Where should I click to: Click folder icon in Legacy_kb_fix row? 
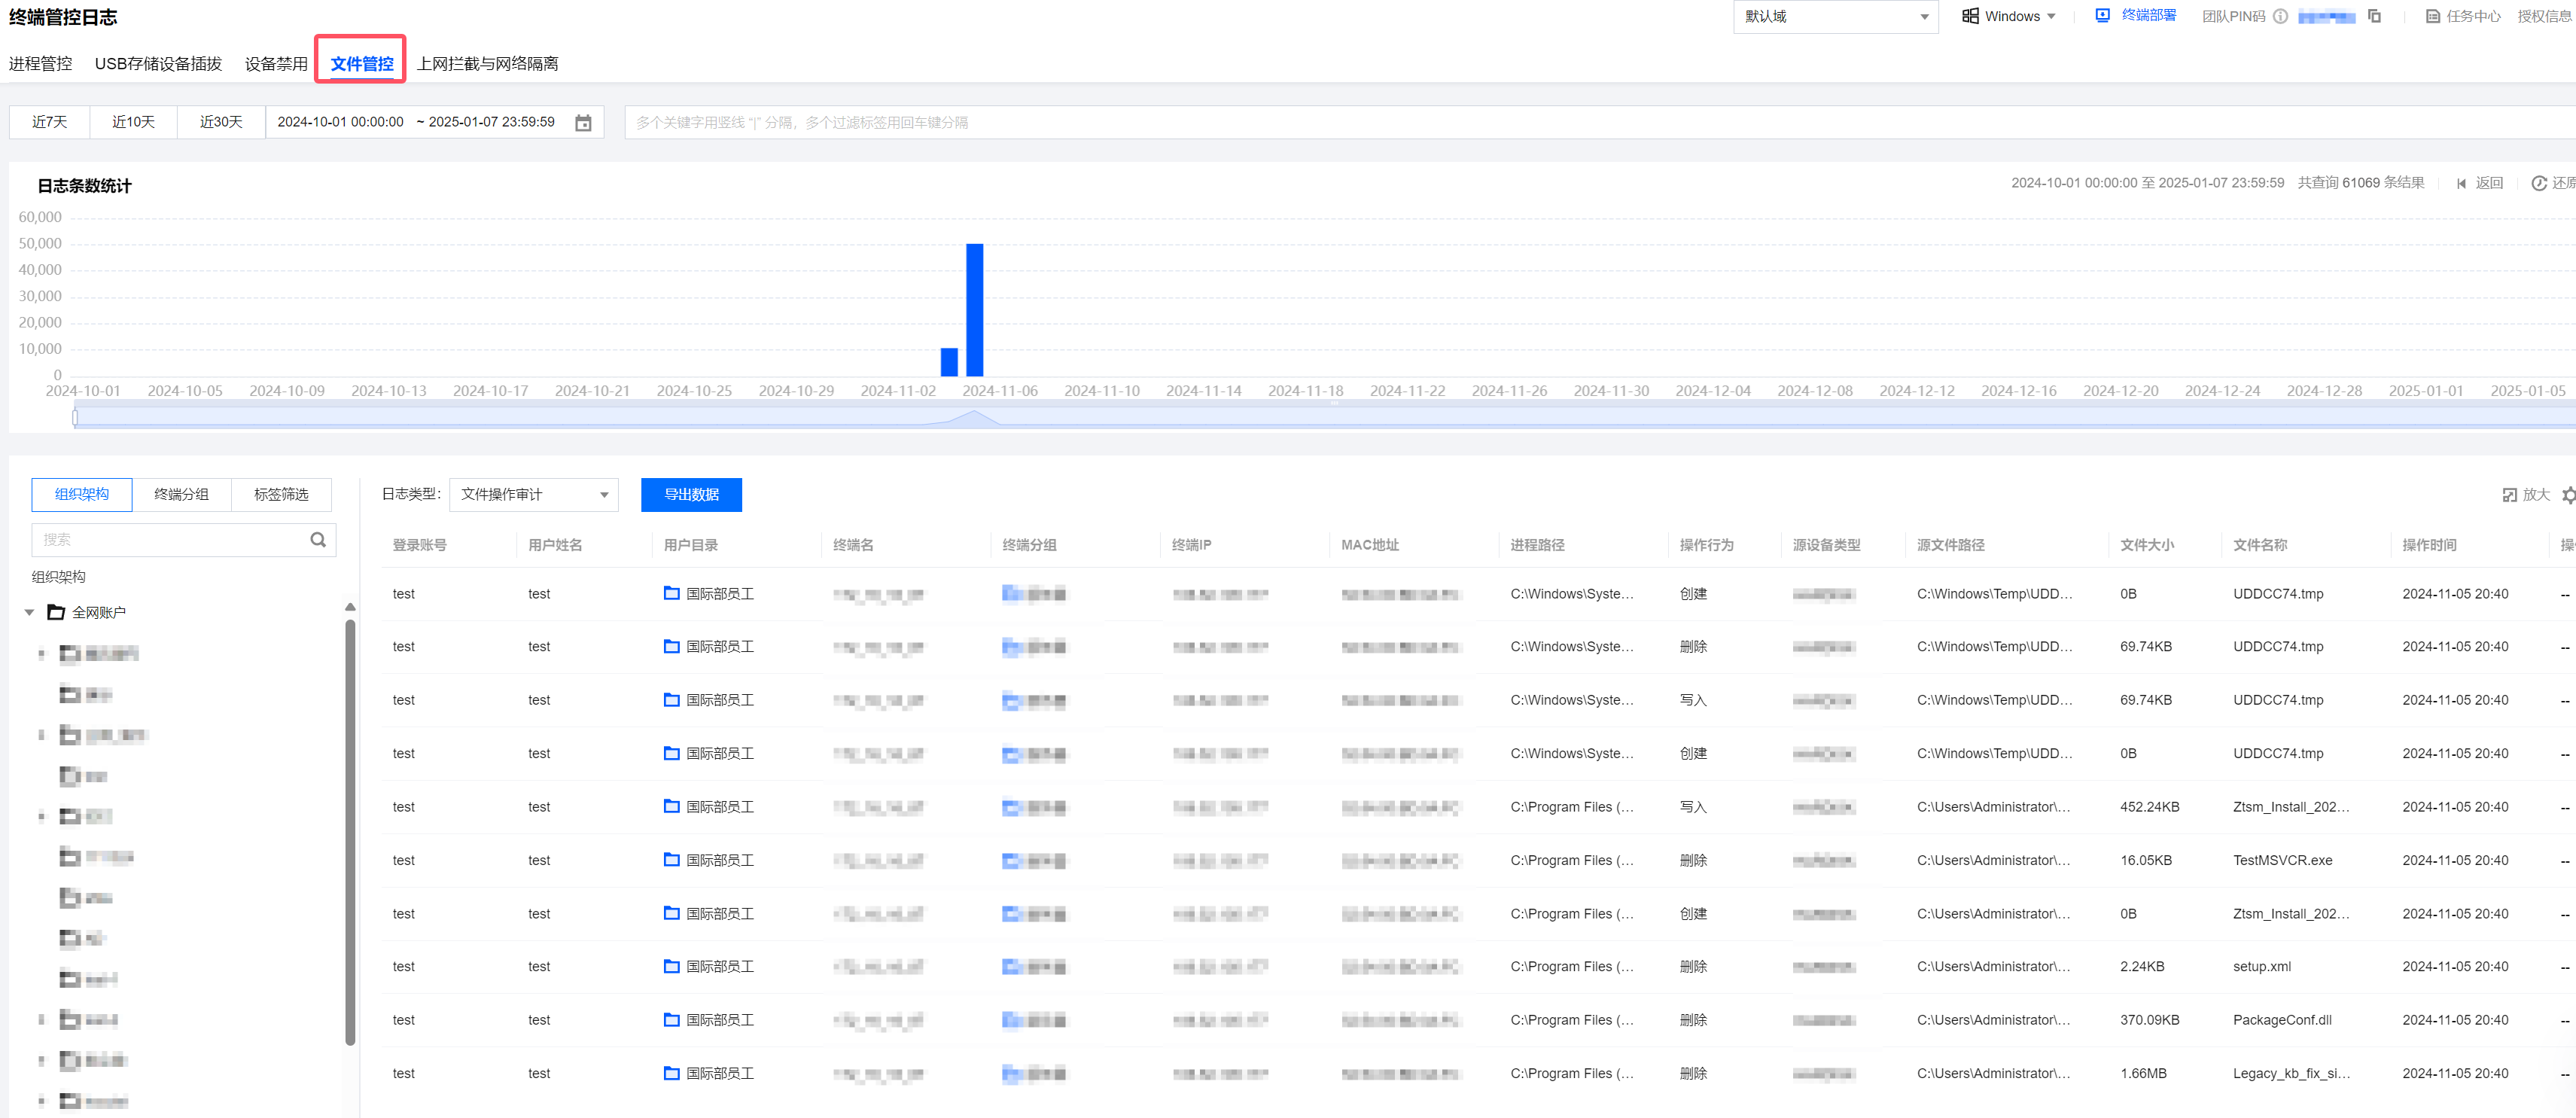tap(671, 1073)
